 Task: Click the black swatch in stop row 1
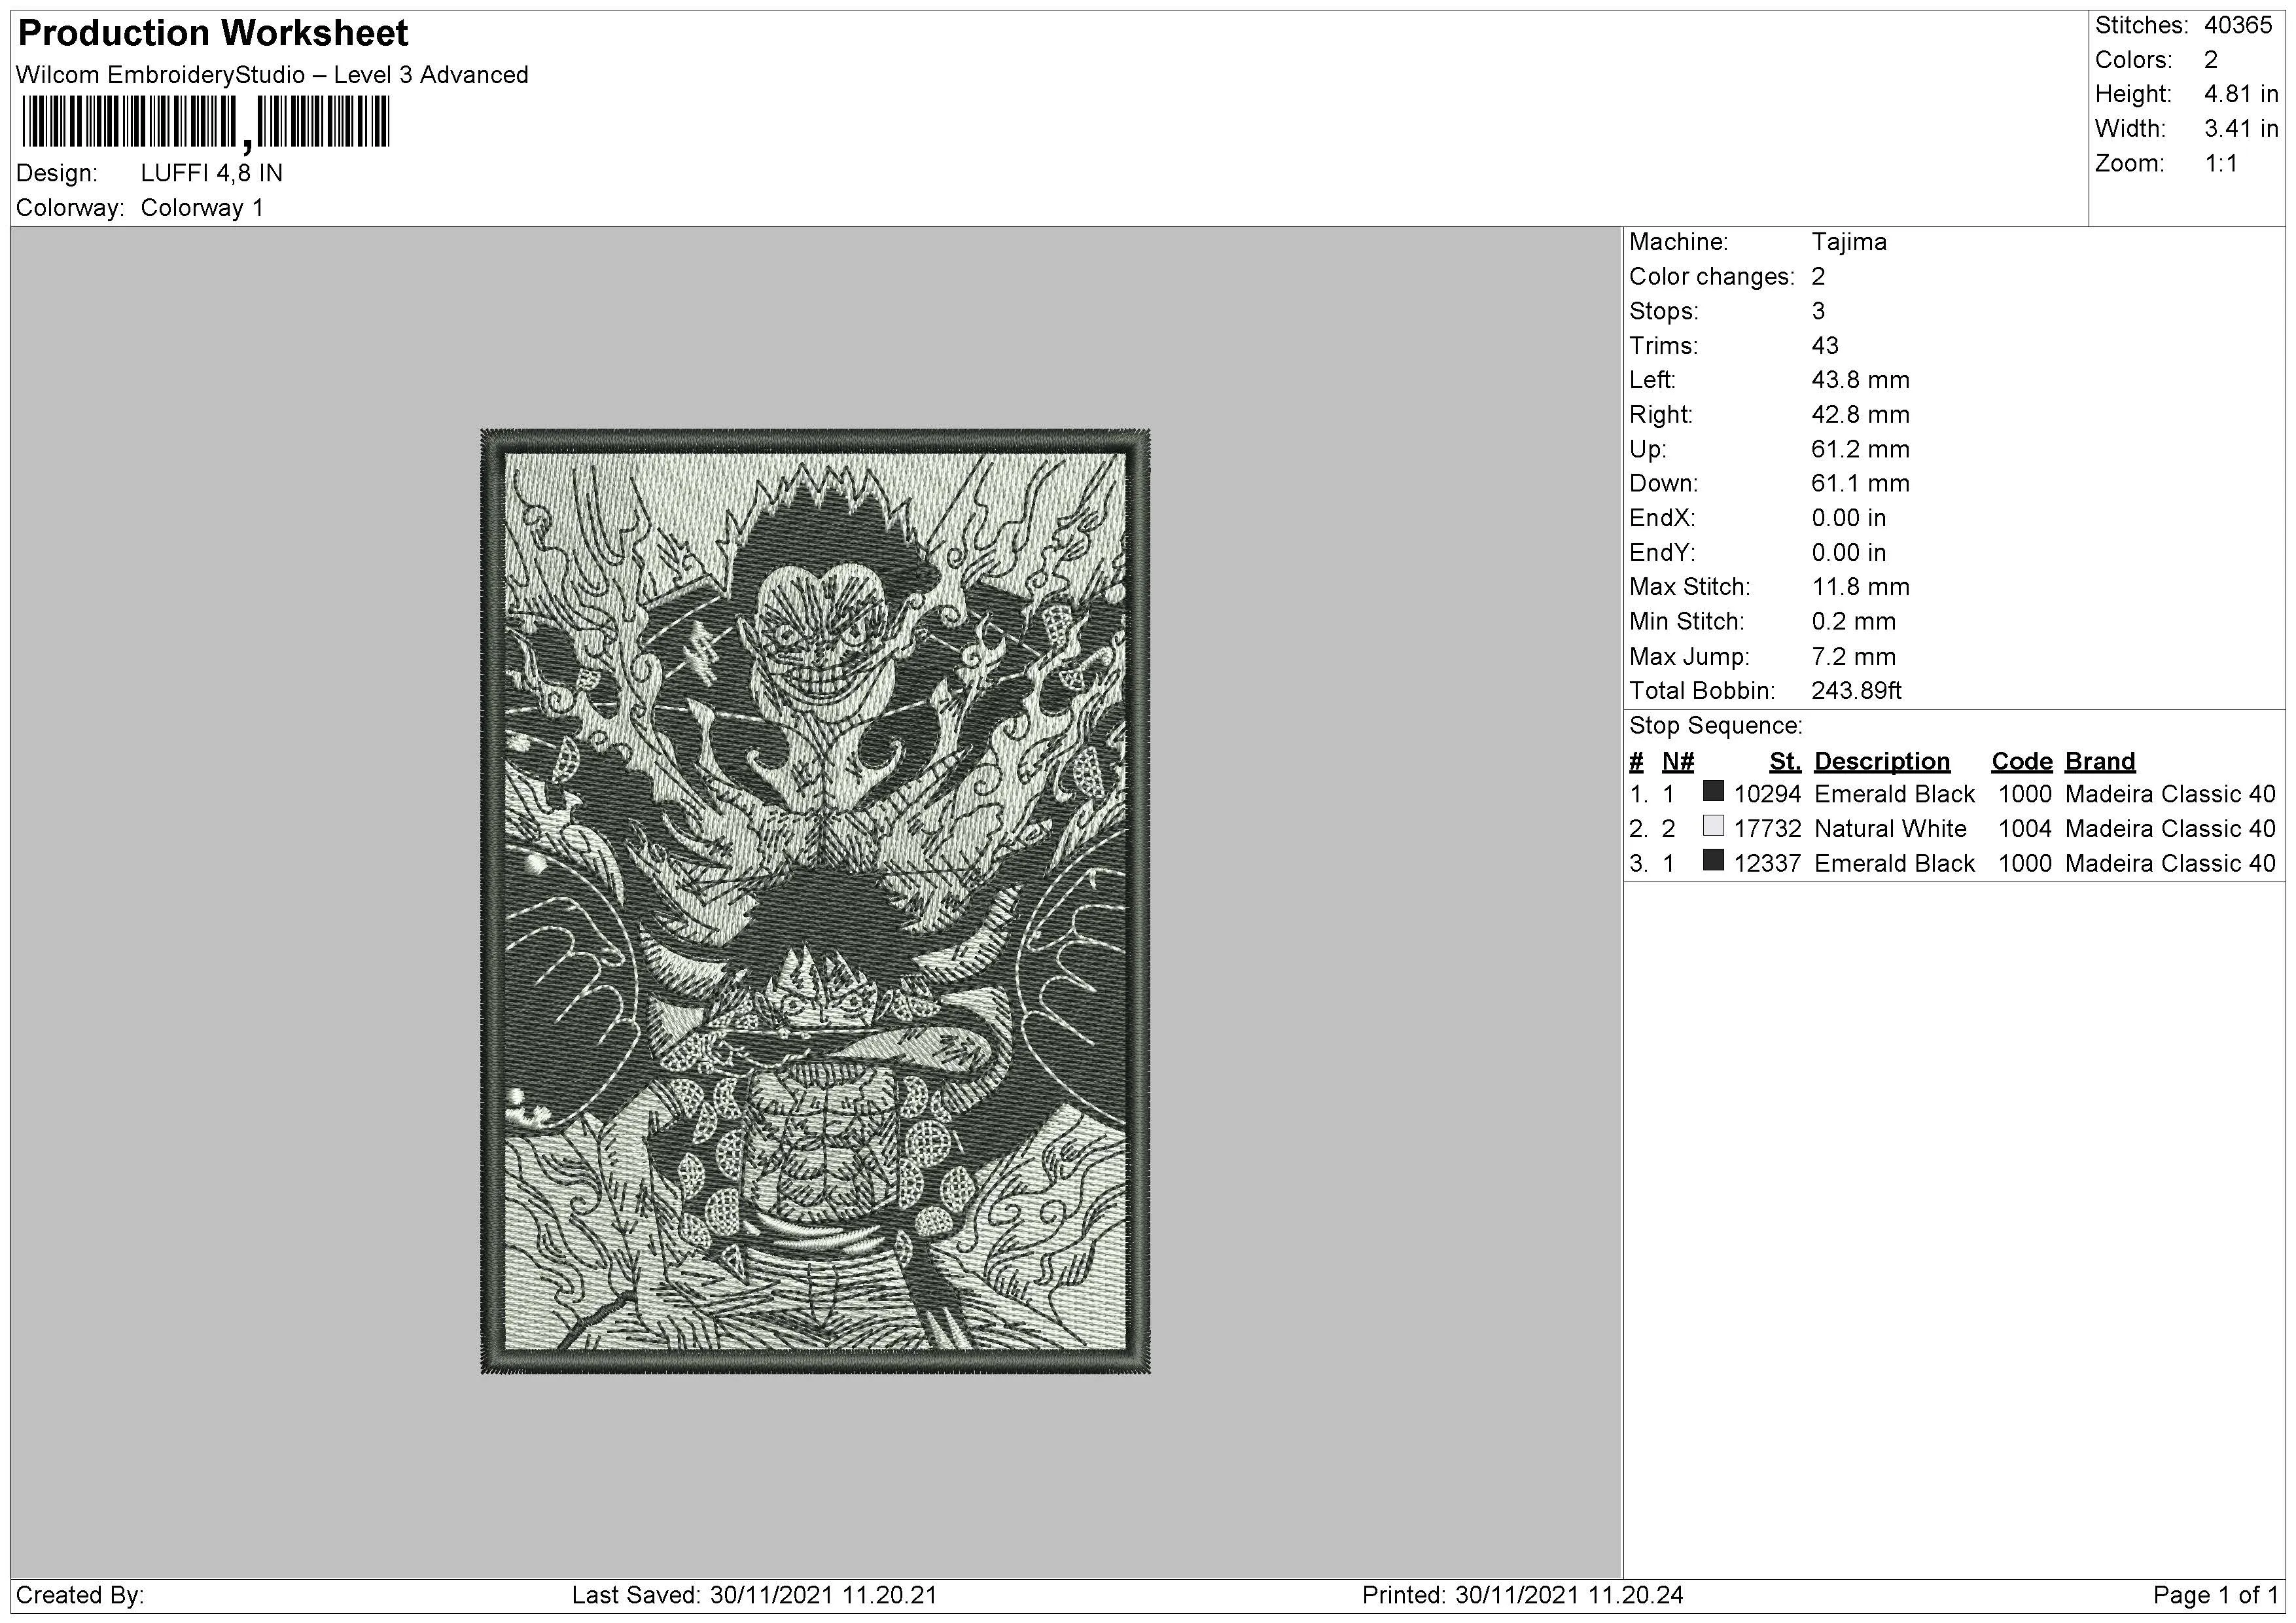pos(1713,791)
